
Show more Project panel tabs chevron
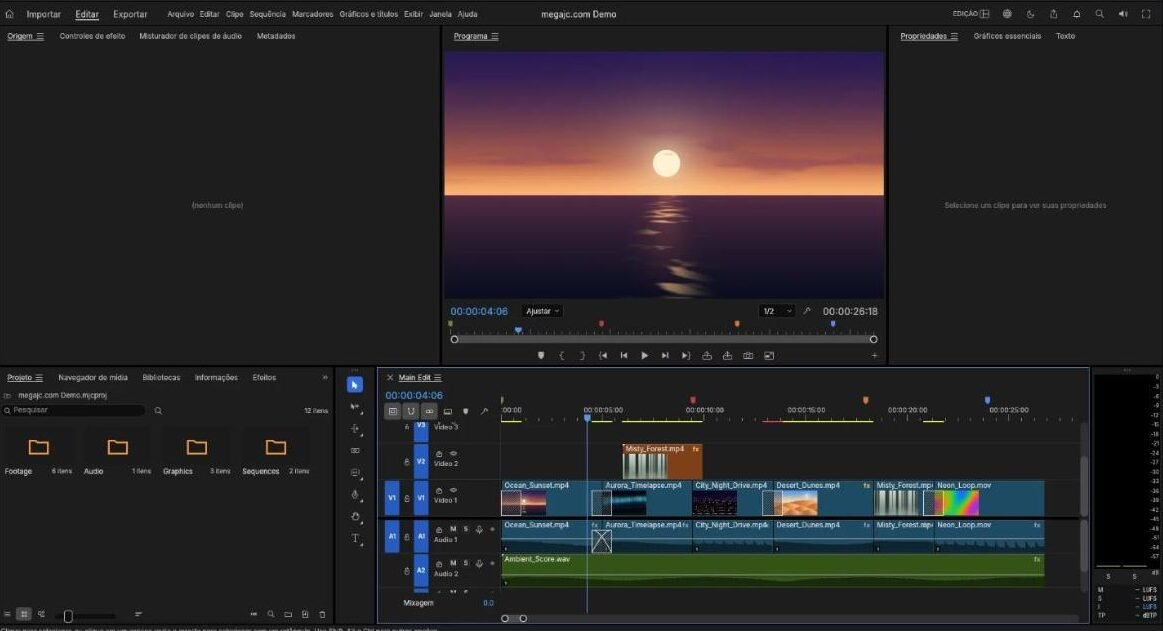tap(325, 378)
